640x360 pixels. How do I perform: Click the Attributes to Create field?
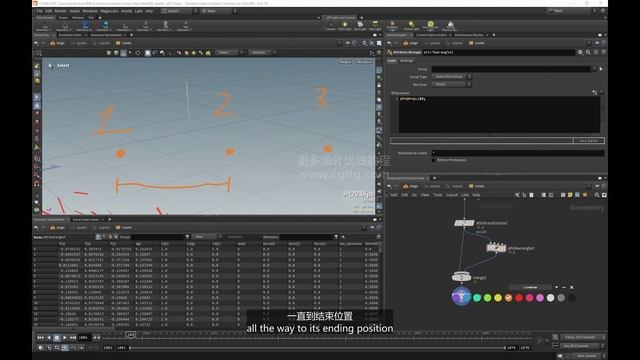click(518, 153)
